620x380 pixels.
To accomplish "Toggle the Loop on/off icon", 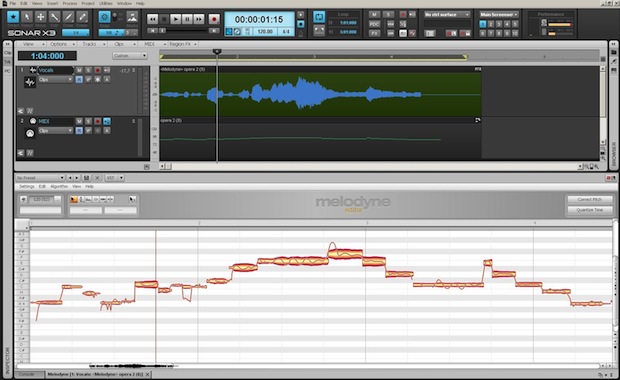I will click(319, 17).
